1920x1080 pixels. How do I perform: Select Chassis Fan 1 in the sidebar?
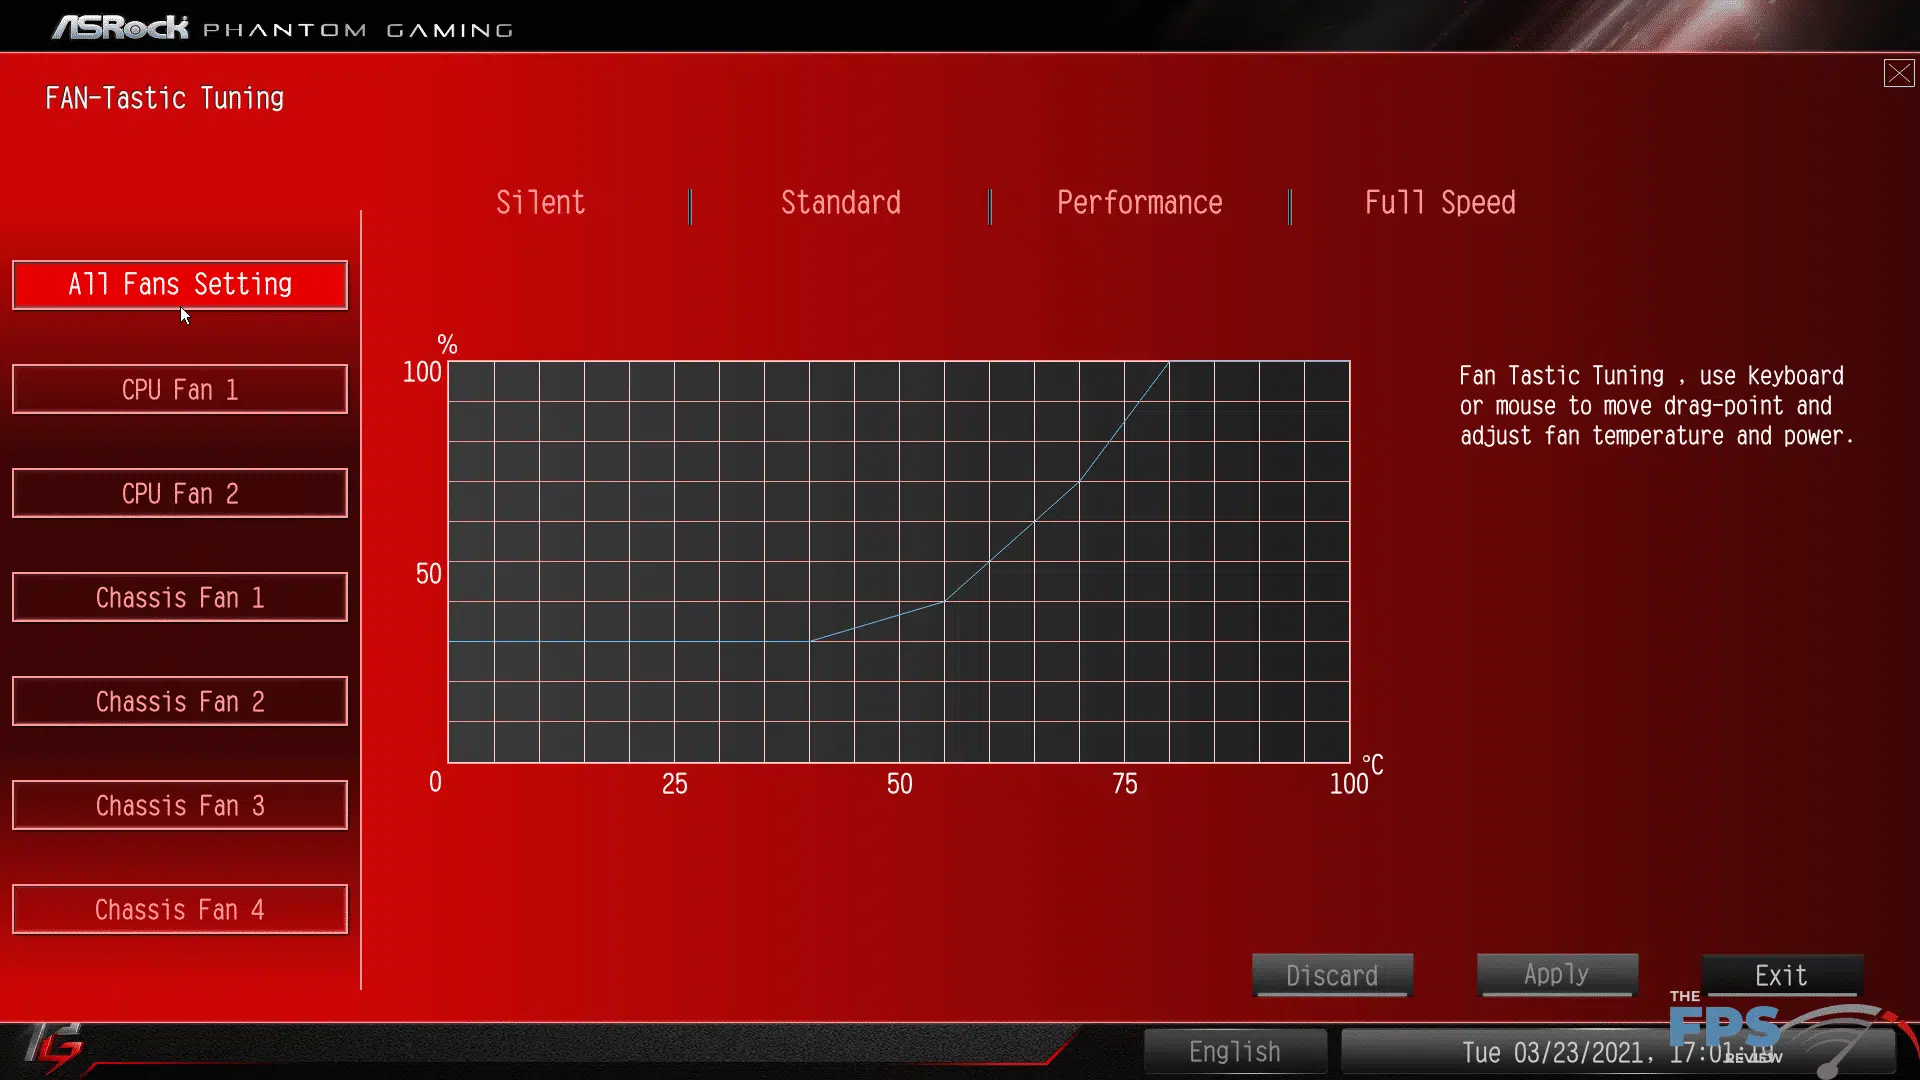(x=180, y=597)
